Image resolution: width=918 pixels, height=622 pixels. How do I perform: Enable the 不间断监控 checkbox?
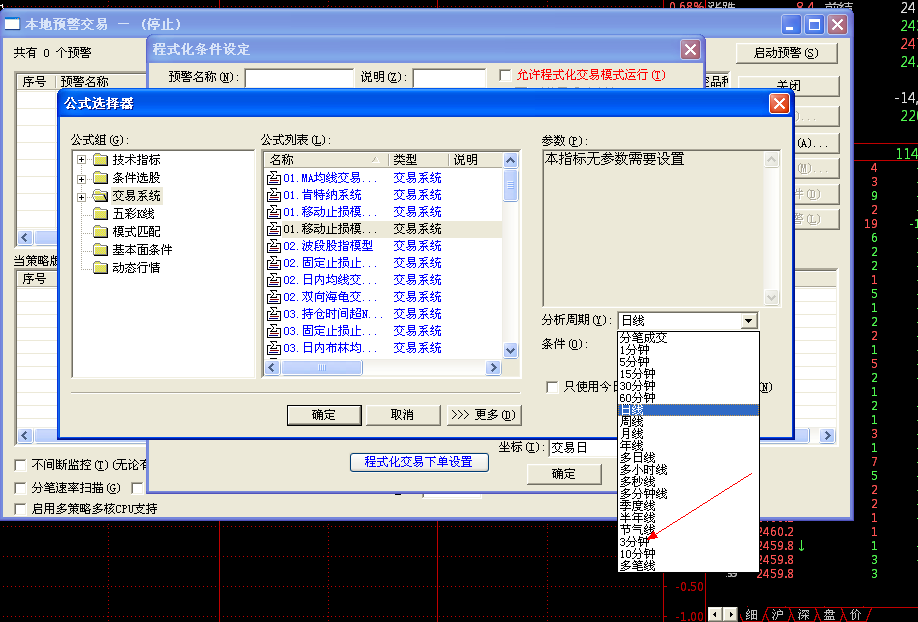(x=21, y=465)
